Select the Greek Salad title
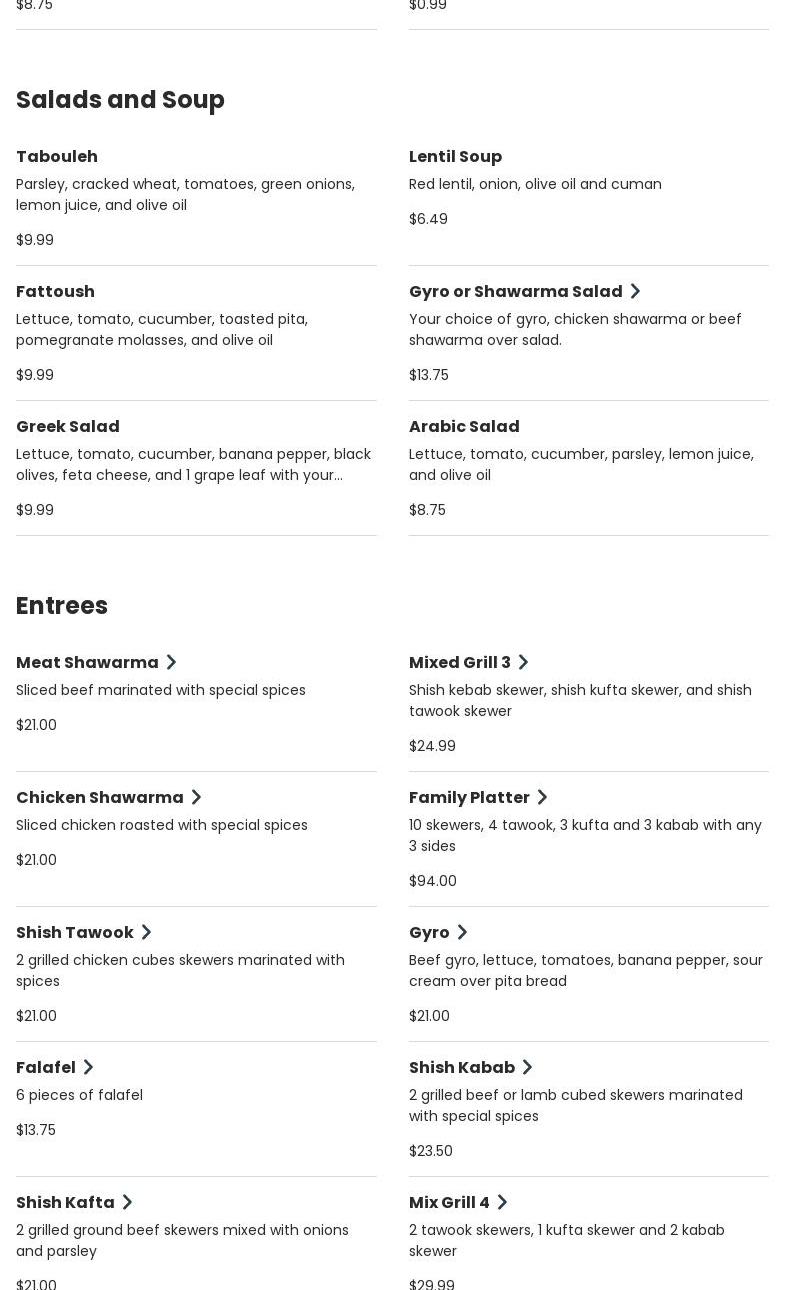This screenshot has width=785, height=1290. click(68, 427)
